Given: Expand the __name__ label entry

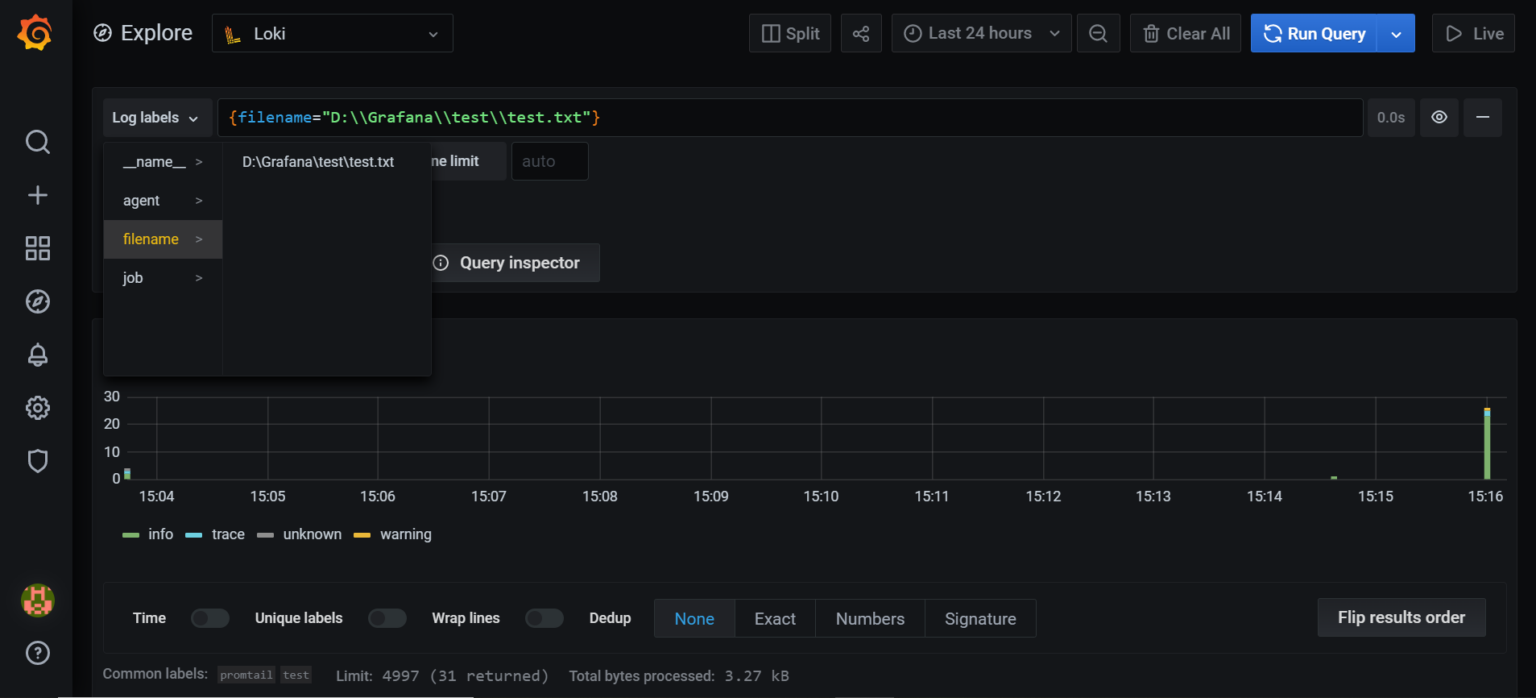Looking at the screenshot, I should click(x=163, y=161).
